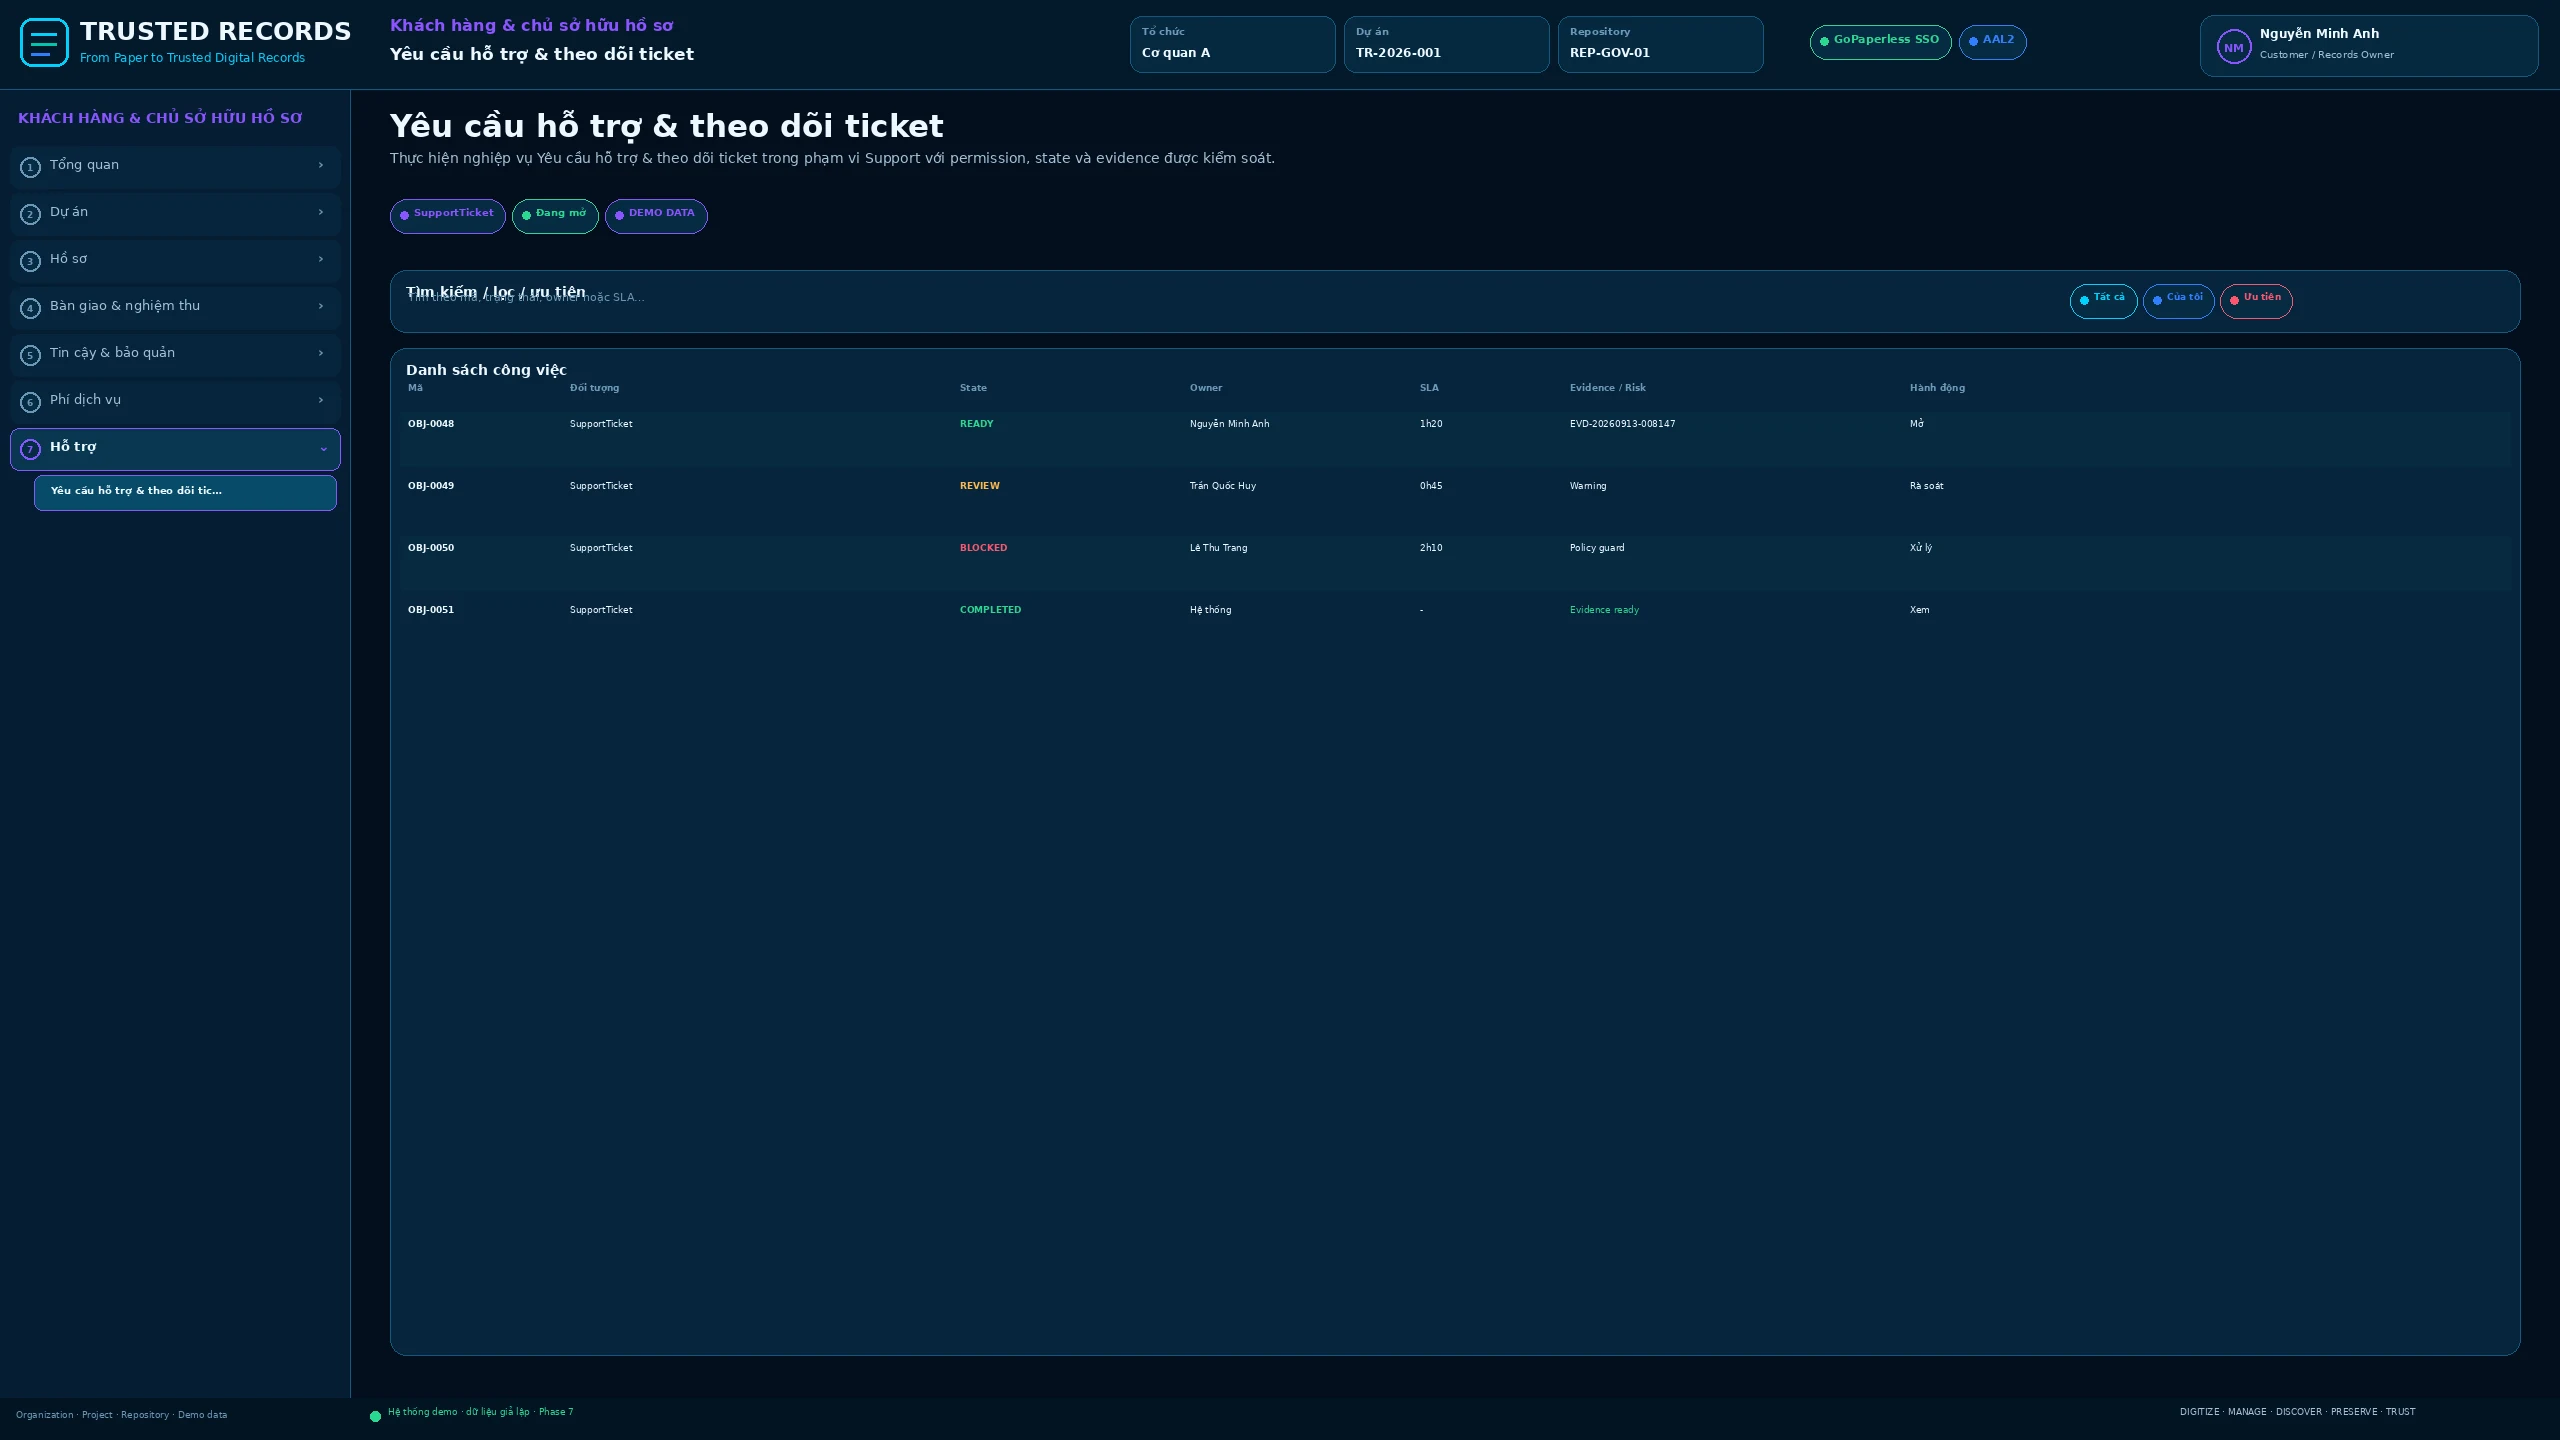Click the Trusted Records menu logo icon
2560x1440 pixels.
[x=44, y=43]
